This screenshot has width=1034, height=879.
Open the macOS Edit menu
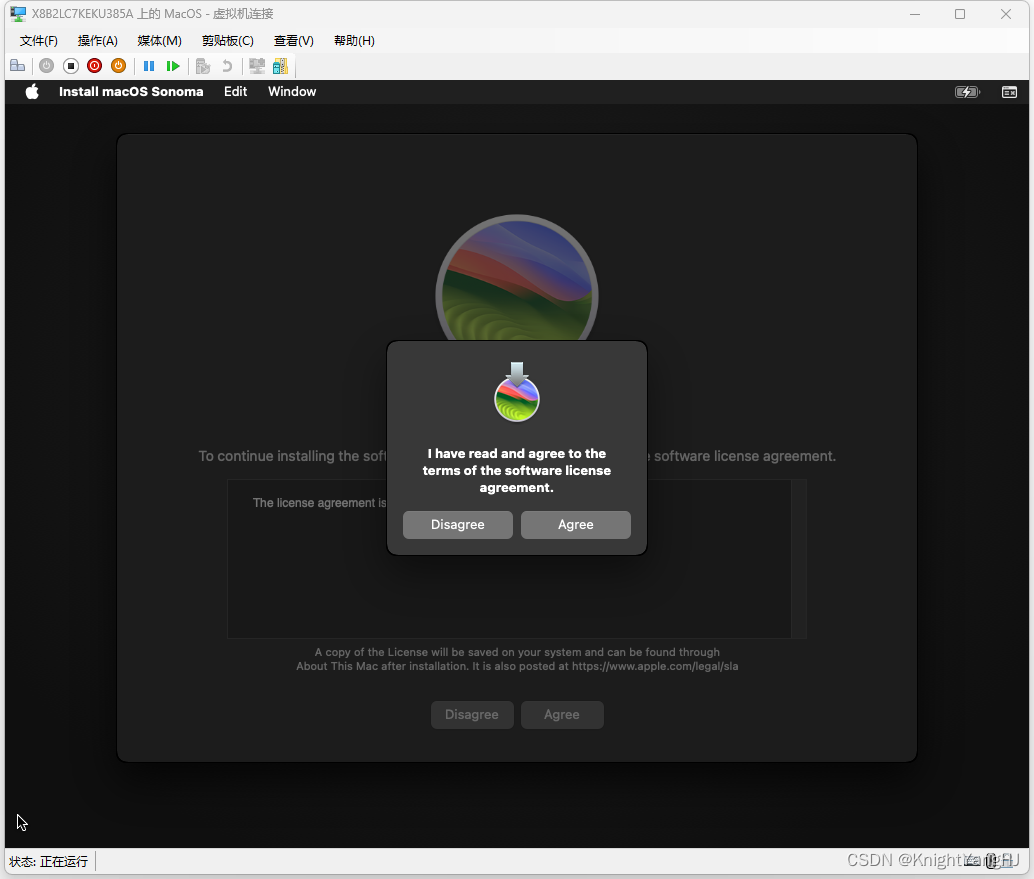point(235,92)
